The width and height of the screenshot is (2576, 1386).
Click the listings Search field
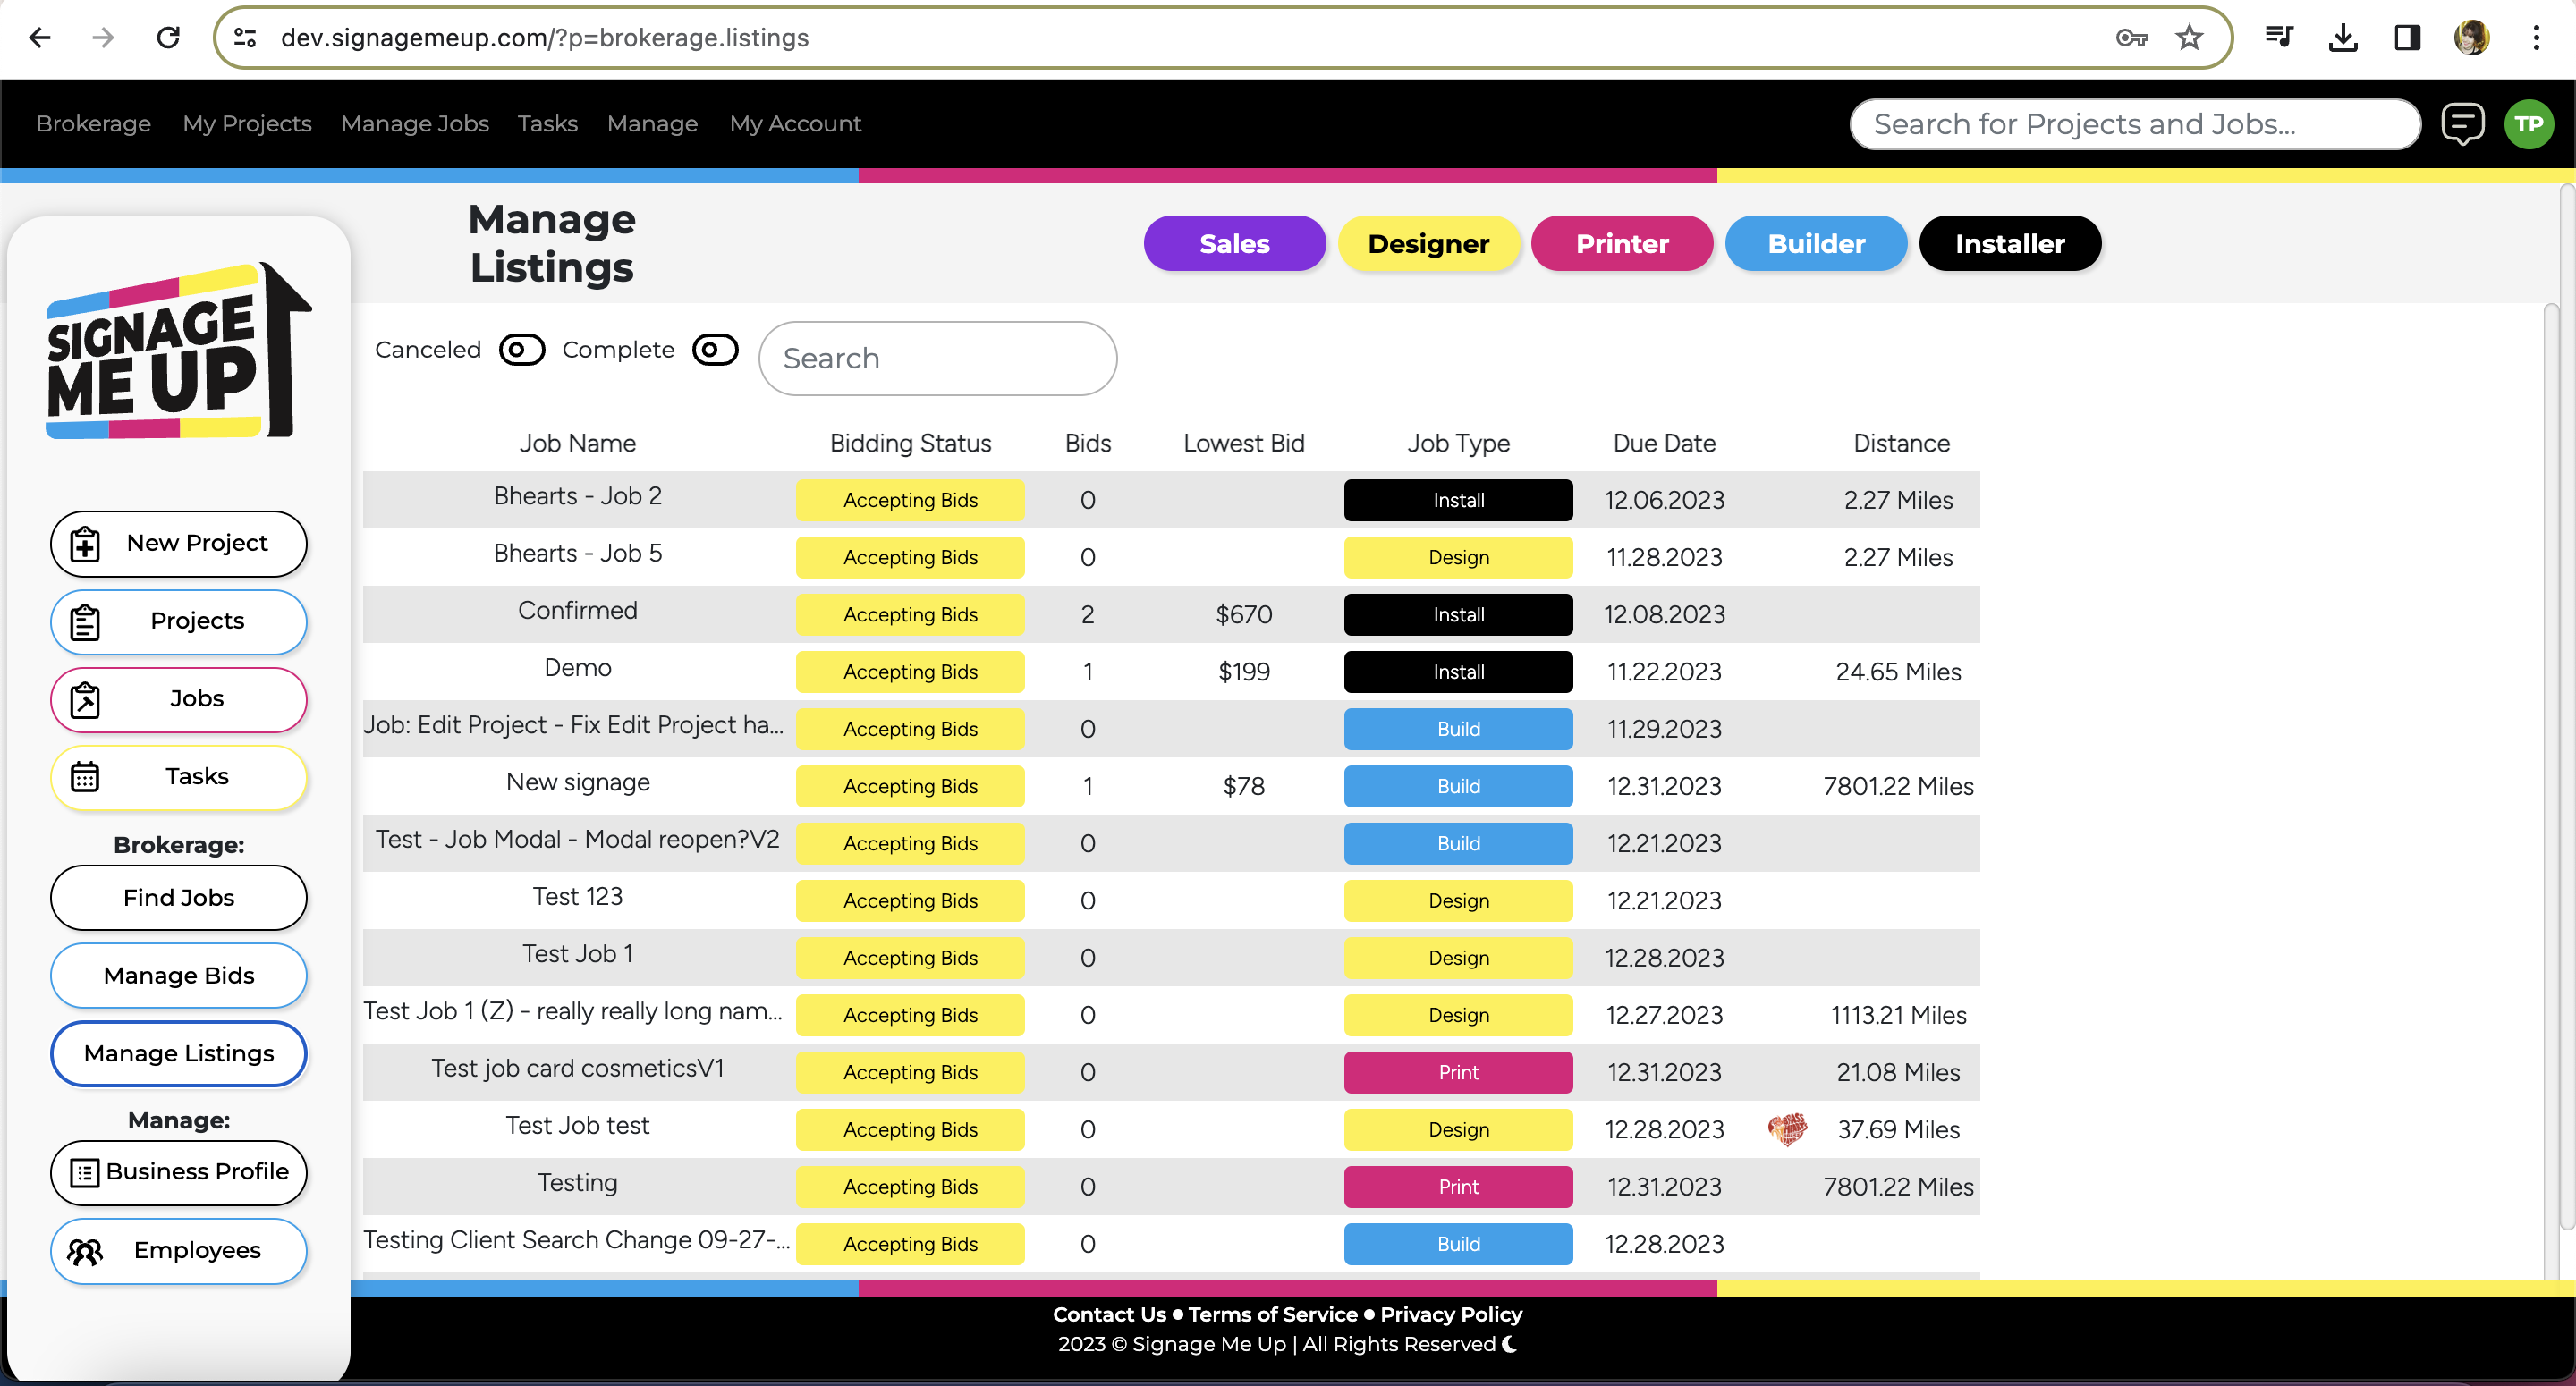937,358
